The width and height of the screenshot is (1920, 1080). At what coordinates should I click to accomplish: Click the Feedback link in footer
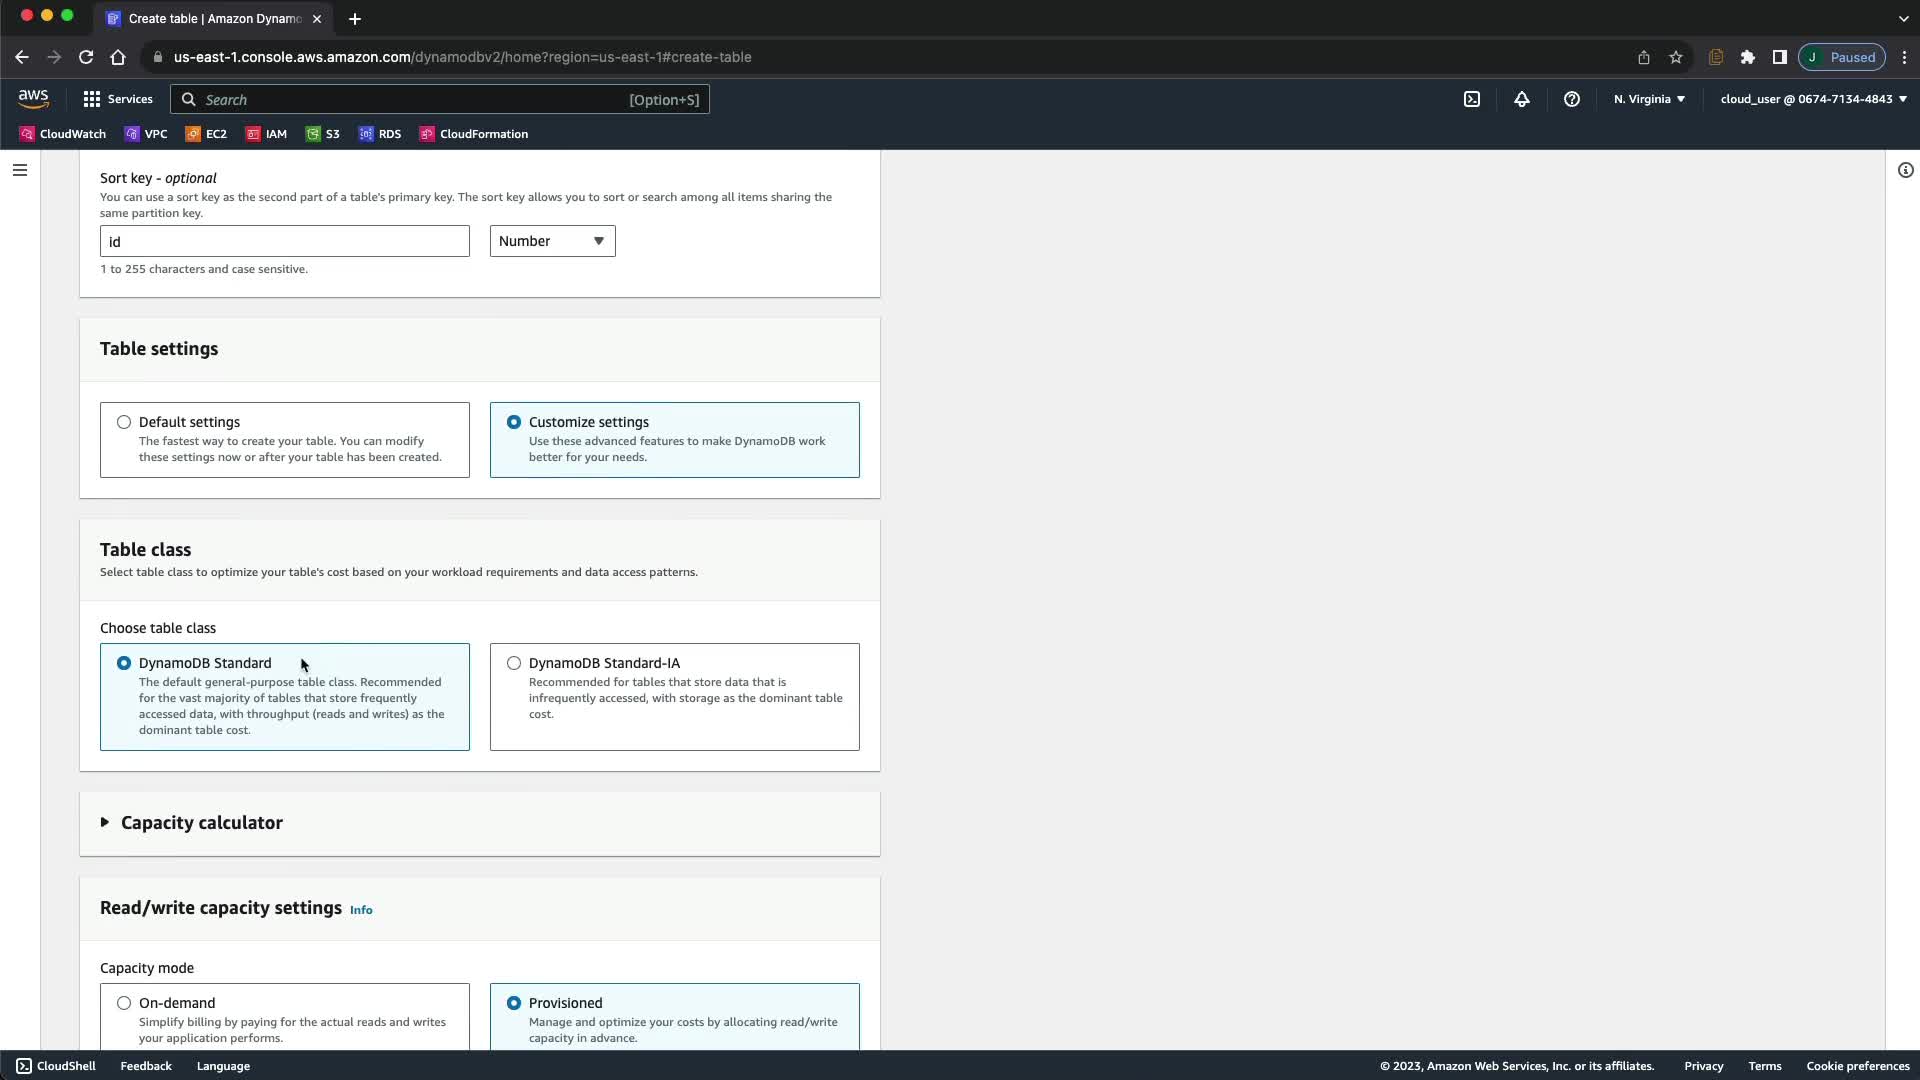(146, 1066)
